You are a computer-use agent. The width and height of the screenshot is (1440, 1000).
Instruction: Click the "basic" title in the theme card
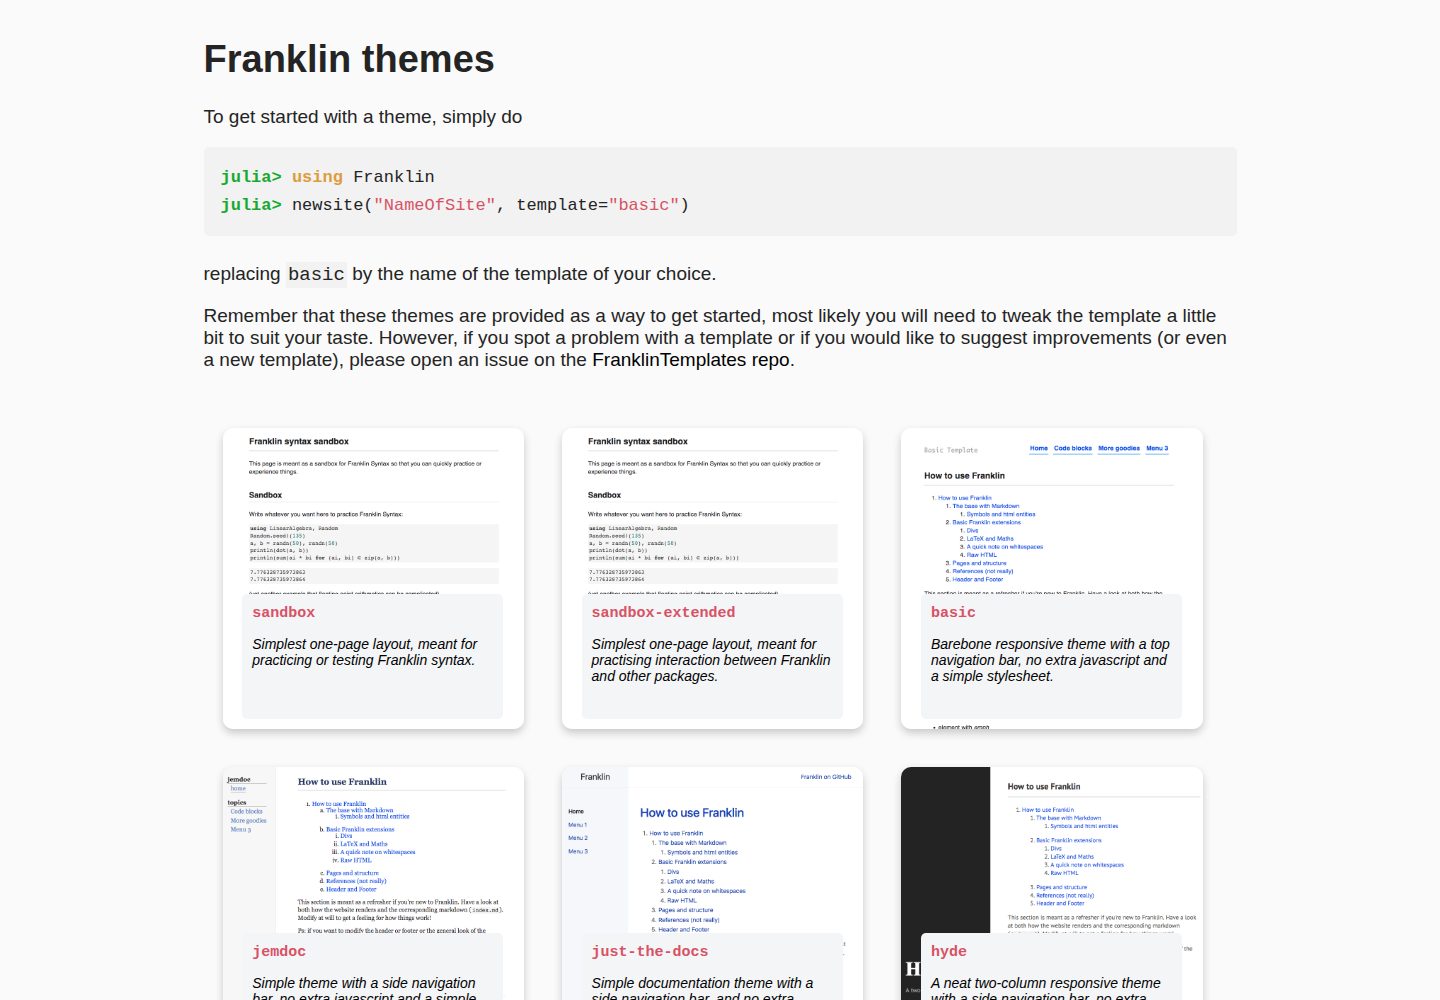(x=953, y=612)
